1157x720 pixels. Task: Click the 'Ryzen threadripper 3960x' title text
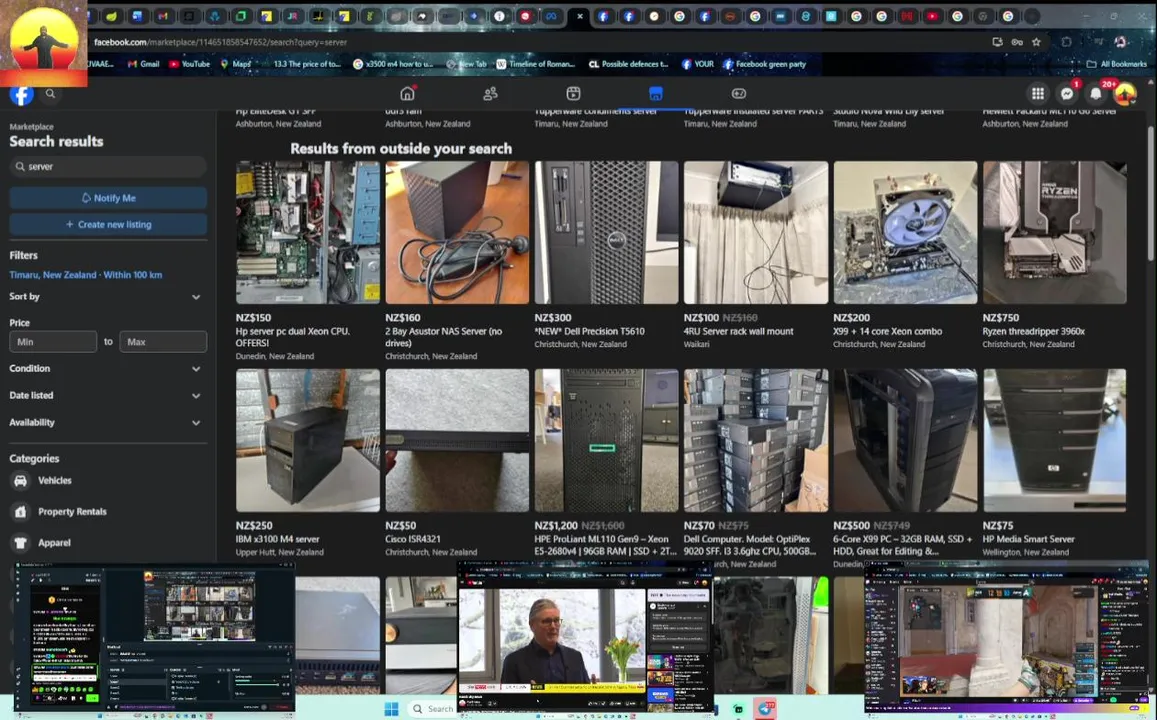pos(1033,331)
